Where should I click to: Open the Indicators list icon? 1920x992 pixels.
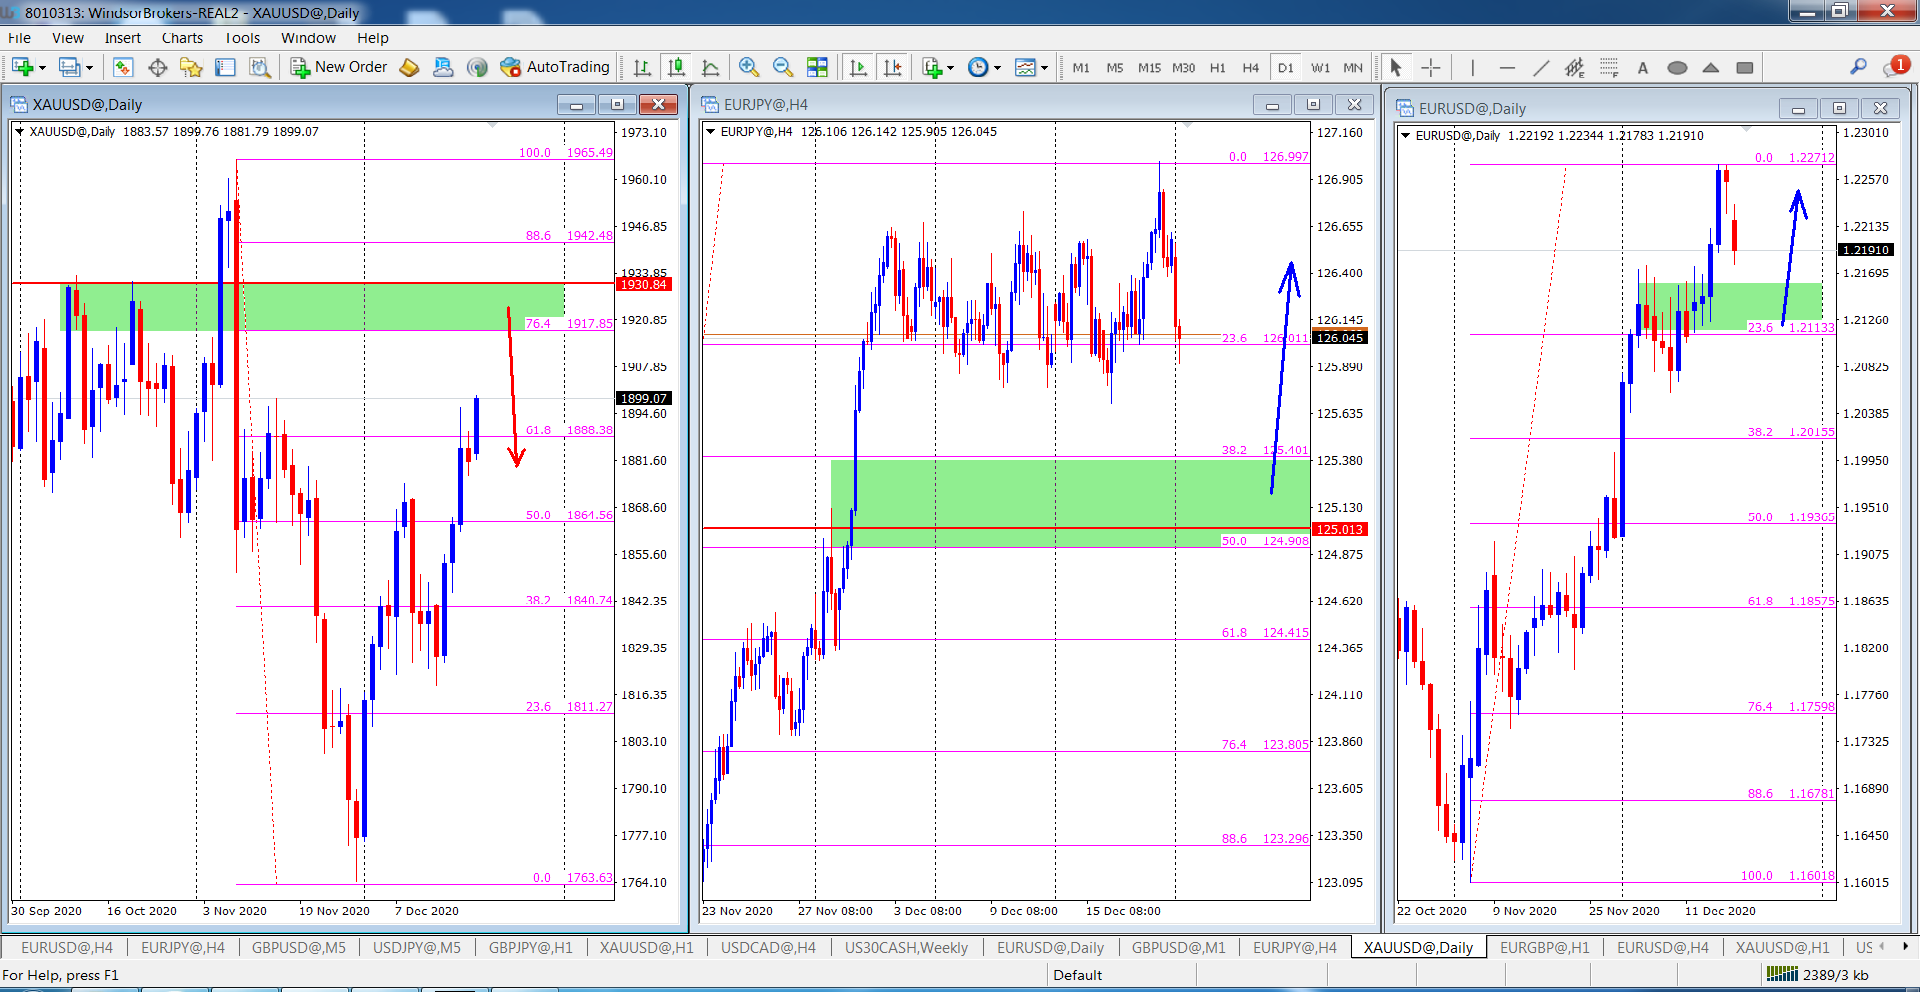pyautogui.click(x=932, y=67)
